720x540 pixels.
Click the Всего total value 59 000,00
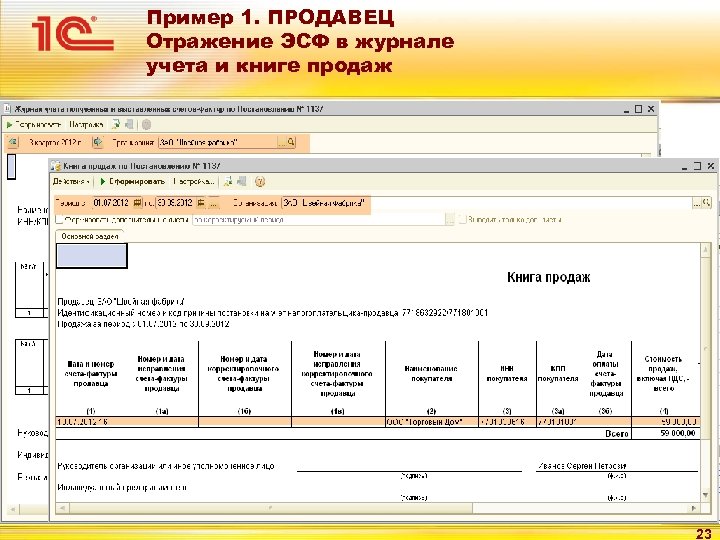pyautogui.click(x=678, y=433)
